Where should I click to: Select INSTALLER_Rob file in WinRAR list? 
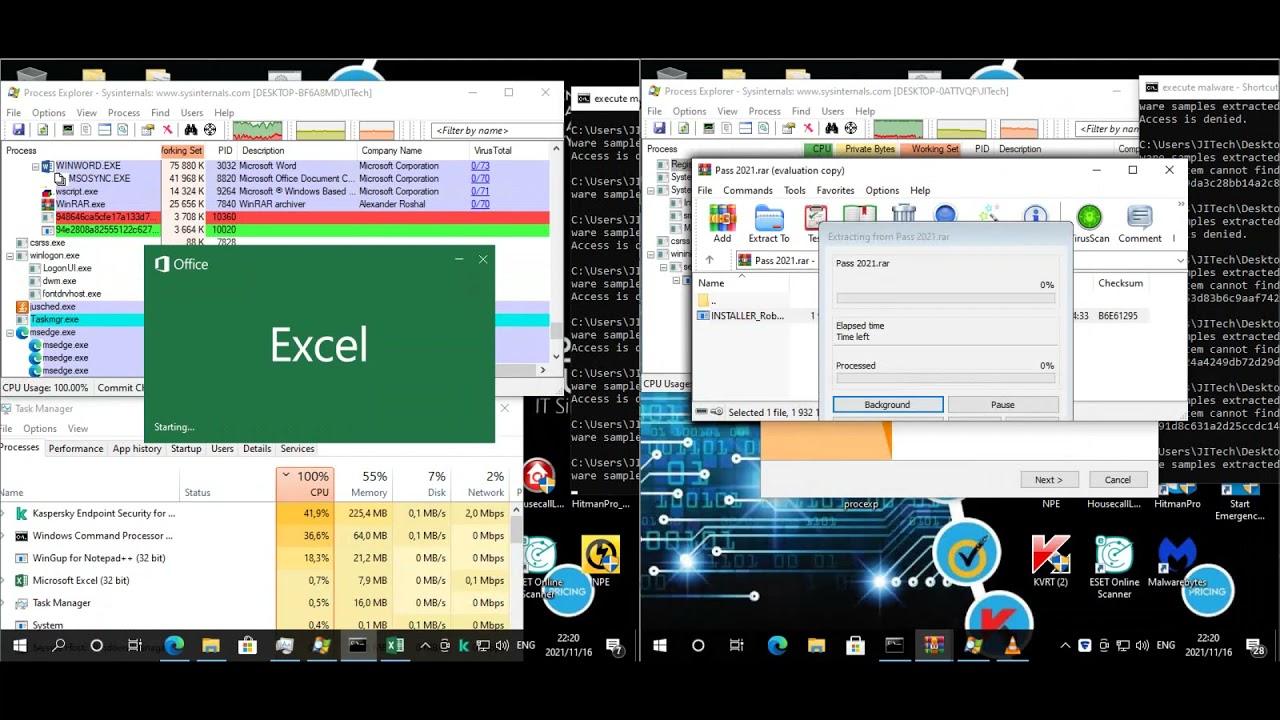pyautogui.click(x=747, y=316)
